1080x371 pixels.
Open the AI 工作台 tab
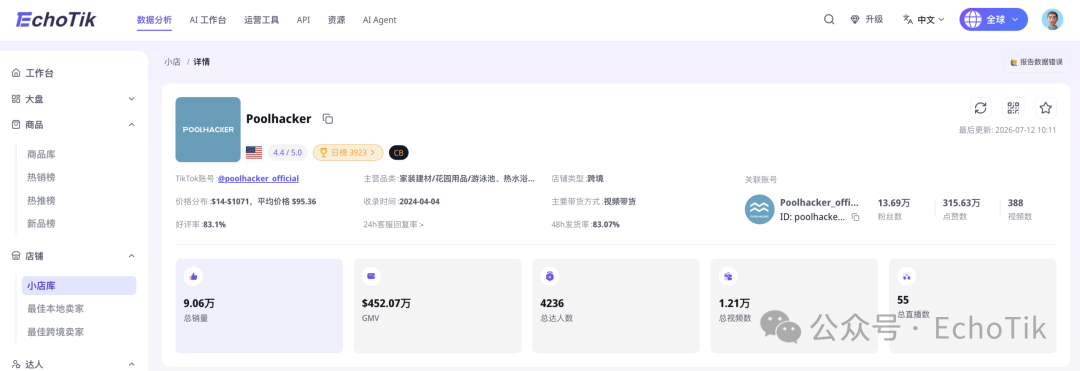tap(207, 20)
